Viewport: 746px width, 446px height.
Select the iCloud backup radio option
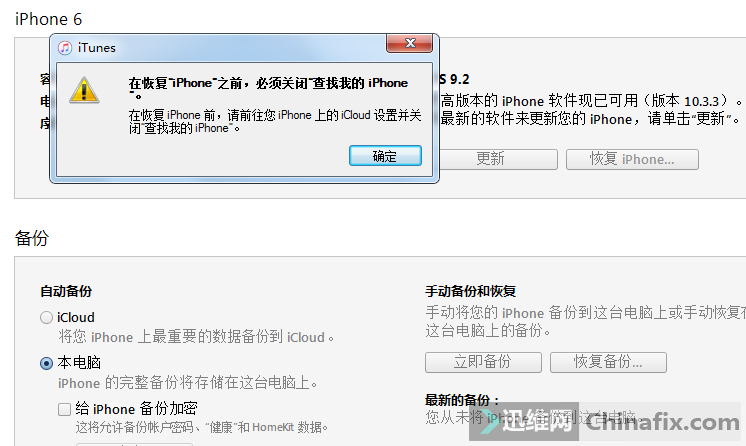46,317
